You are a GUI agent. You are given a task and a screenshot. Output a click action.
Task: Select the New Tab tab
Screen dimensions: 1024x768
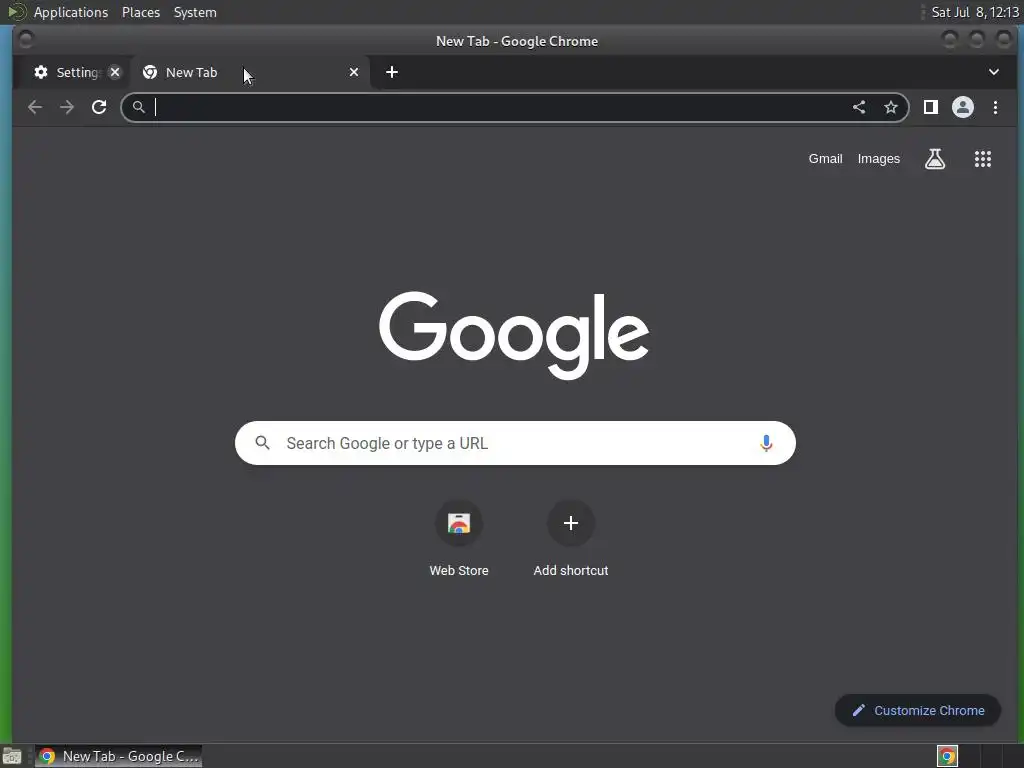[x=250, y=72]
